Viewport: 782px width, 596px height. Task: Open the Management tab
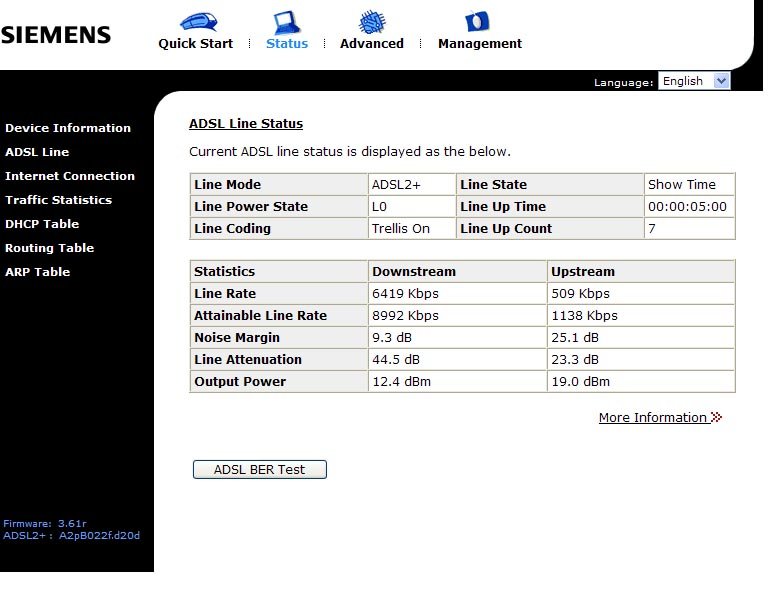(x=480, y=44)
